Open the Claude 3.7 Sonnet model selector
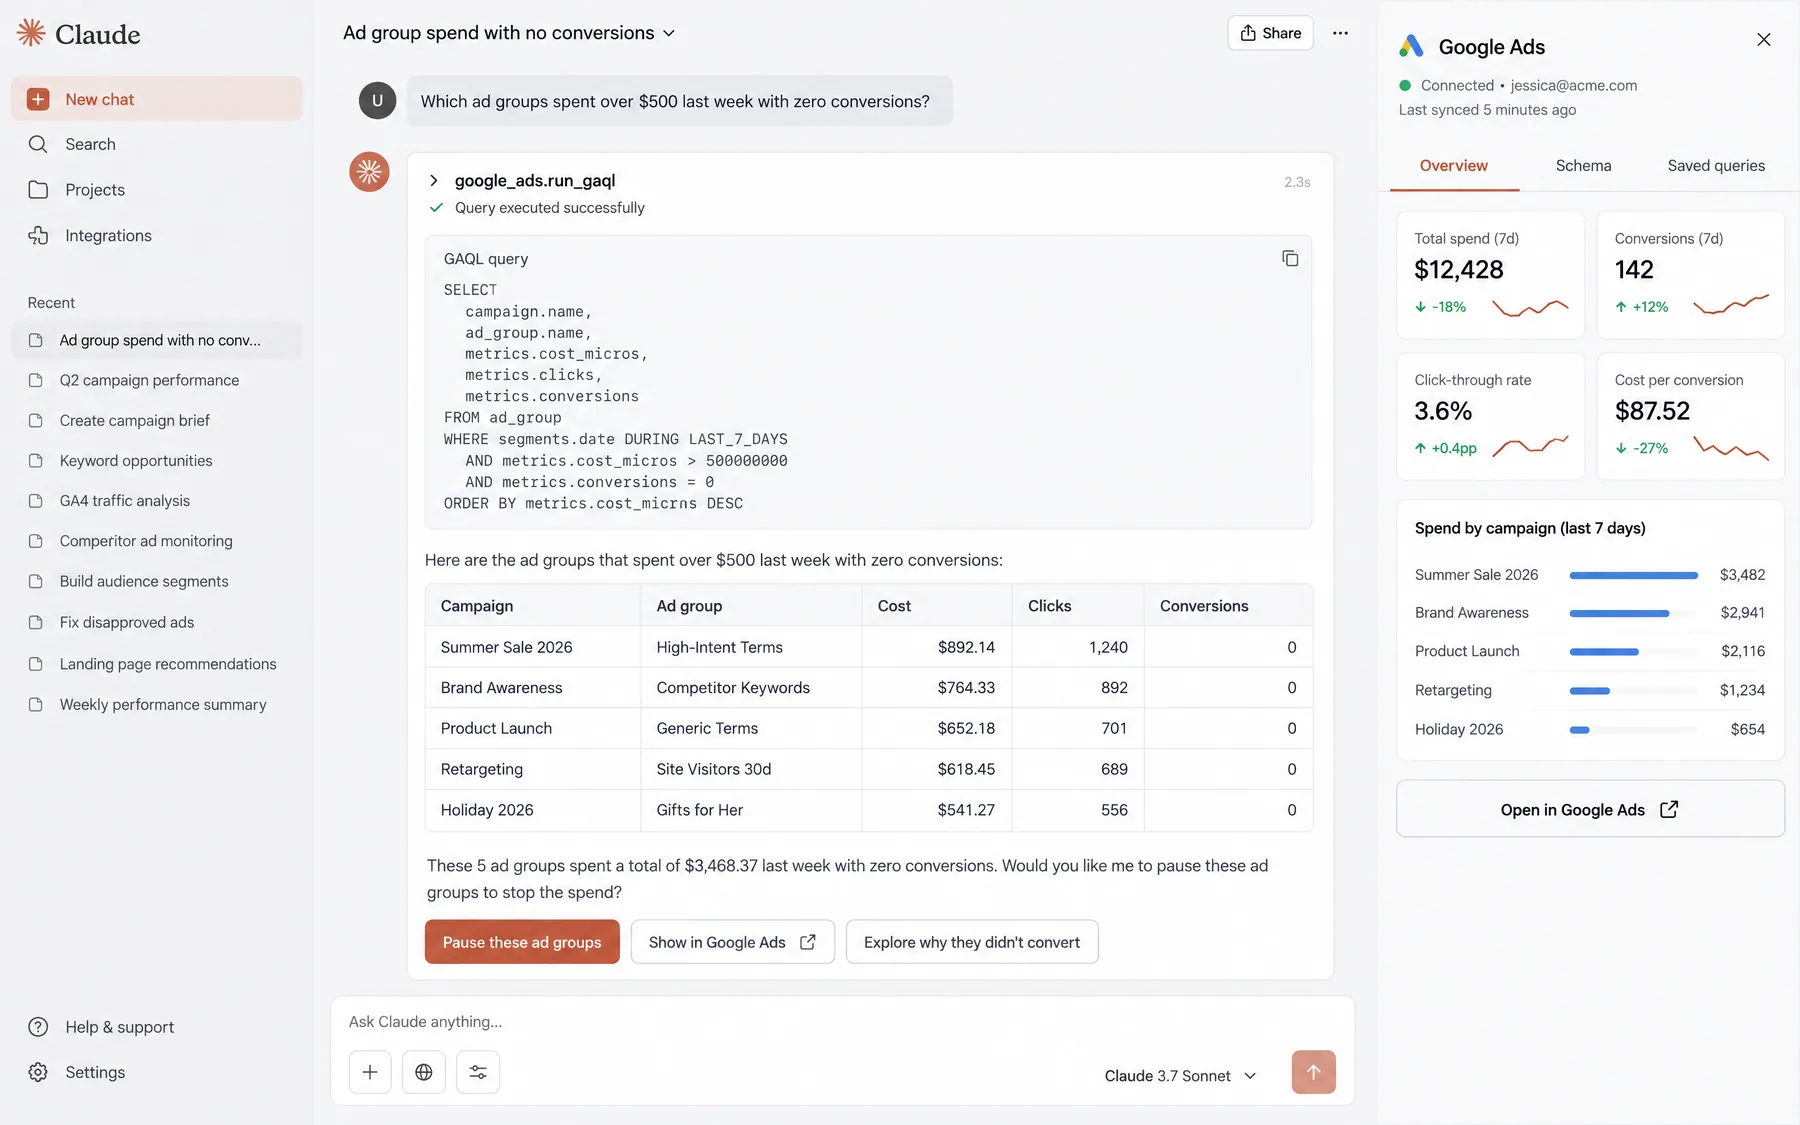The height and width of the screenshot is (1125, 1800). click(1180, 1076)
